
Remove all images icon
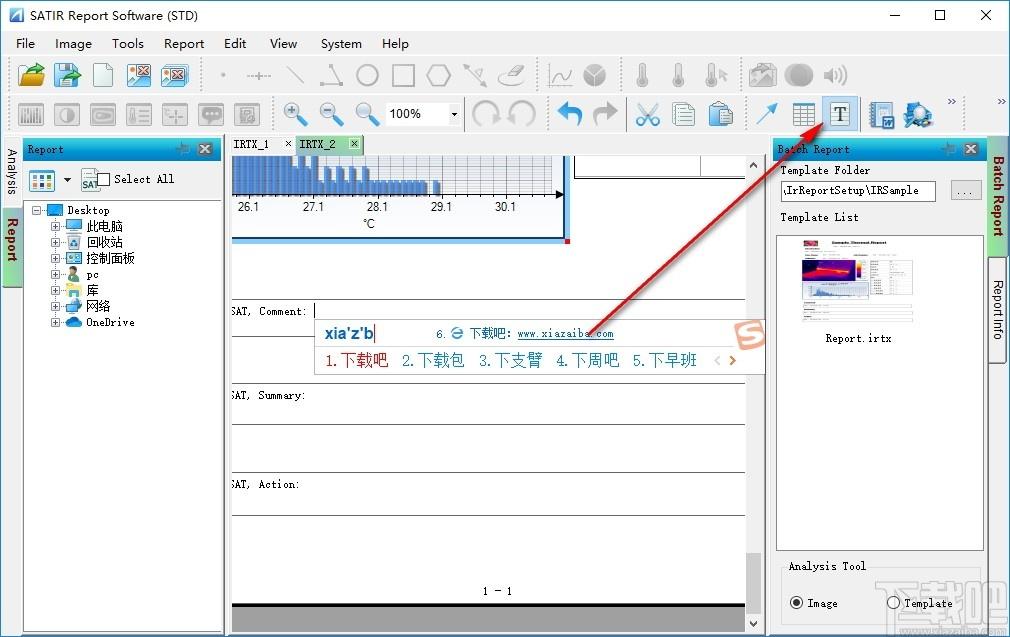pyautogui.click(x=175, y=75)
